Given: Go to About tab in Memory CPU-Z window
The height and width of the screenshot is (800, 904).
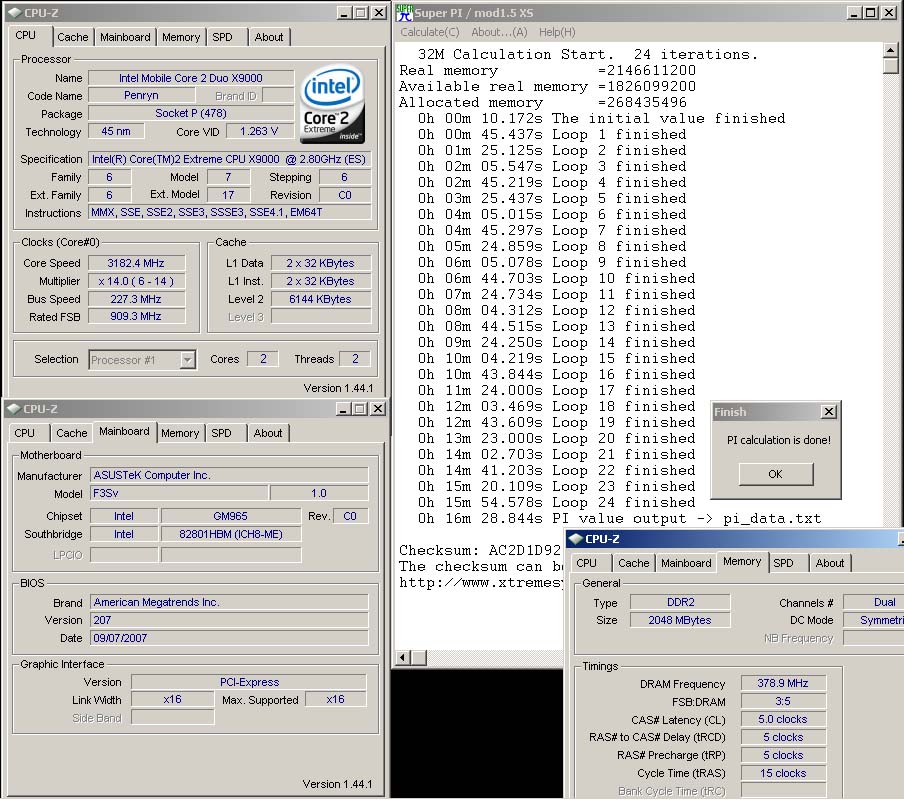Looking at the screenshot, I should coord(830,563).
